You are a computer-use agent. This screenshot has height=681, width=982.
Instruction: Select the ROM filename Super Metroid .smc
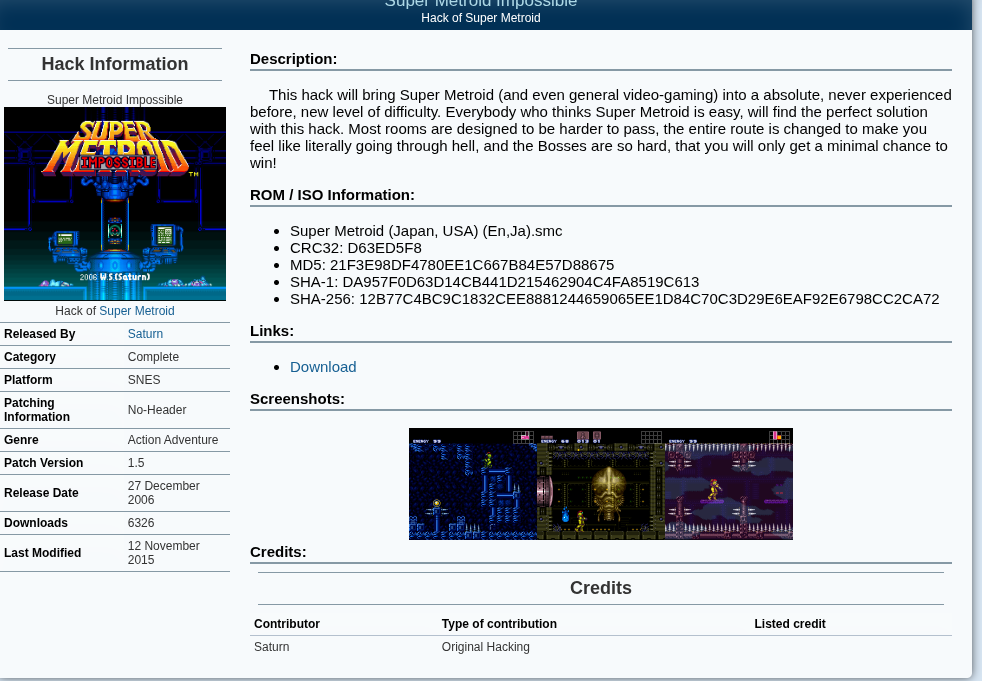426,231
